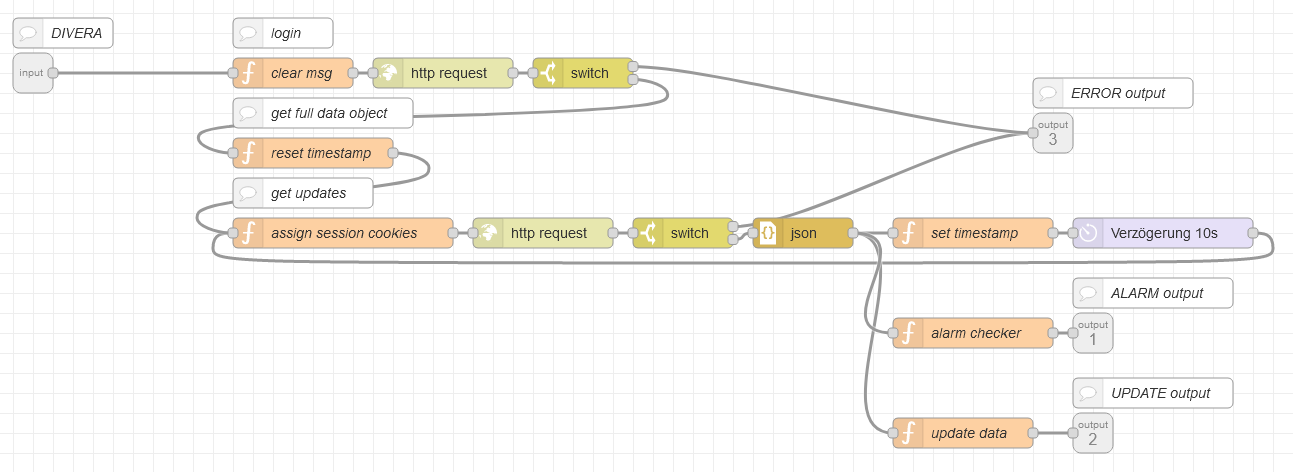
Task: Click globe icon of http request after clear msg
Action: (x=388, y=73)
